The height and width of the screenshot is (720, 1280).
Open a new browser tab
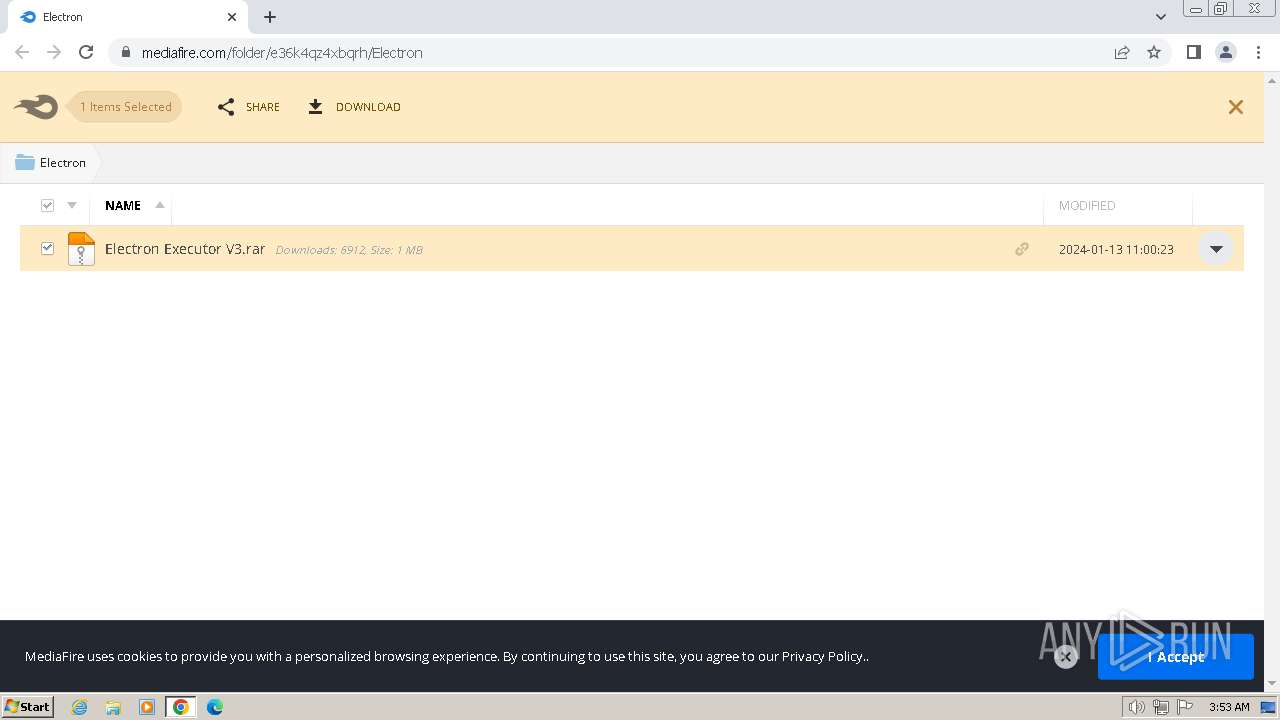(270, 17)
